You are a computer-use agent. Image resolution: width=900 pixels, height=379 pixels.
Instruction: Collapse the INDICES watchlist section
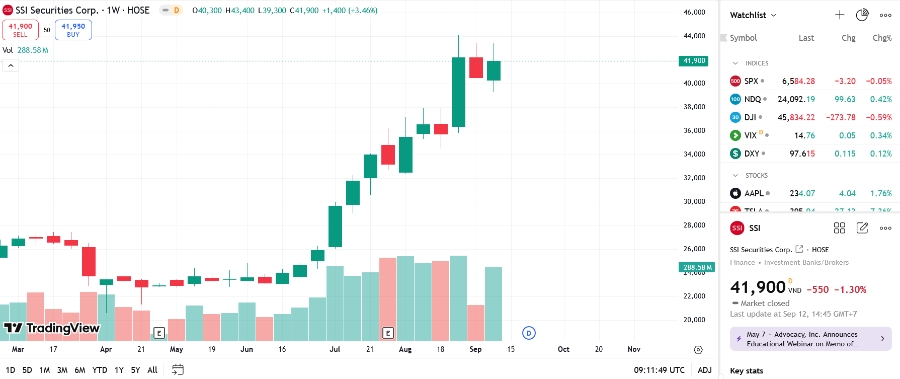(735, 63)
